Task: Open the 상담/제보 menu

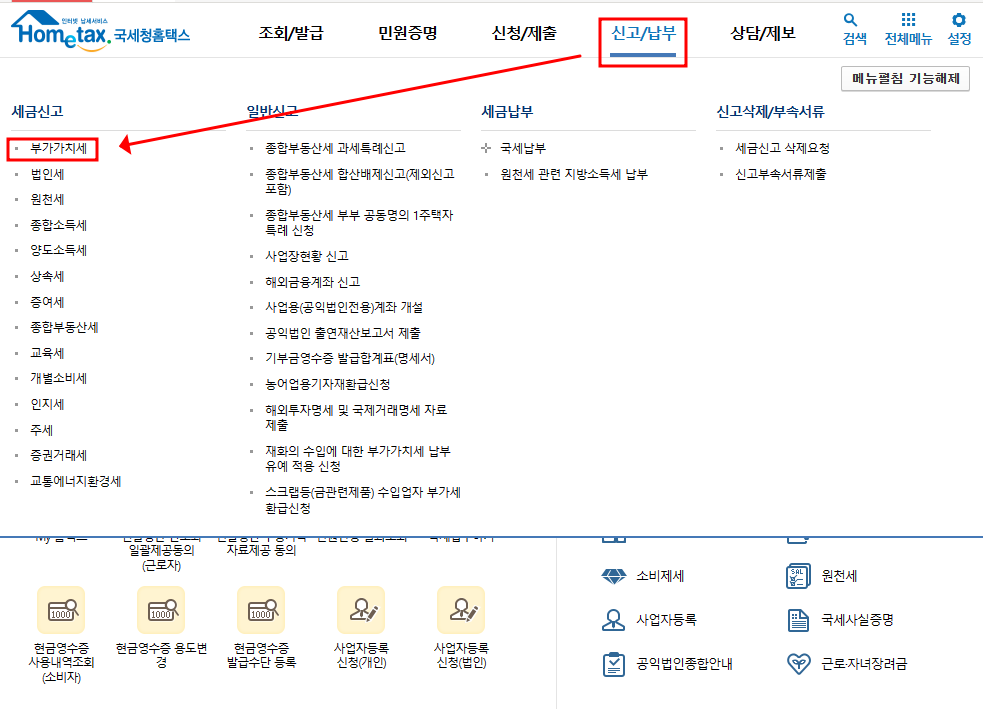Action: pos(759,31)
